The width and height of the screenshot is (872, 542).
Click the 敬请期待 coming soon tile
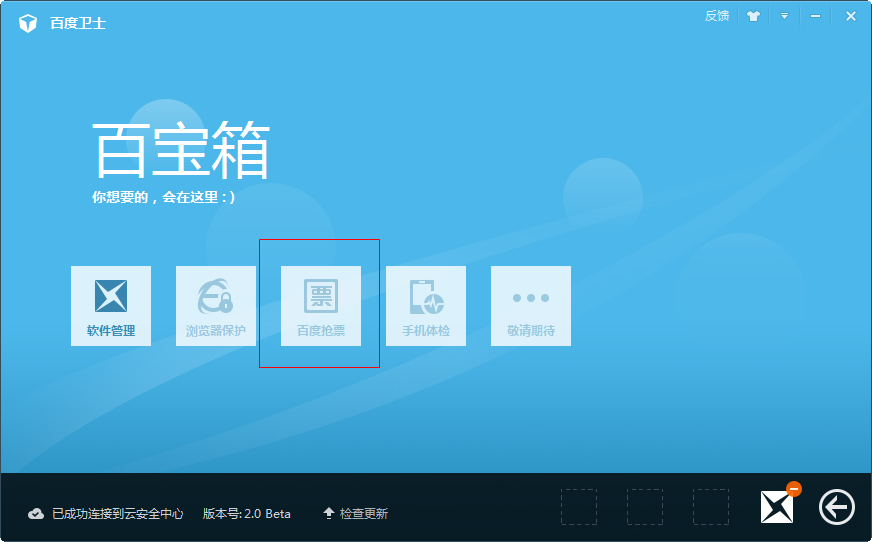pos(531,306)
